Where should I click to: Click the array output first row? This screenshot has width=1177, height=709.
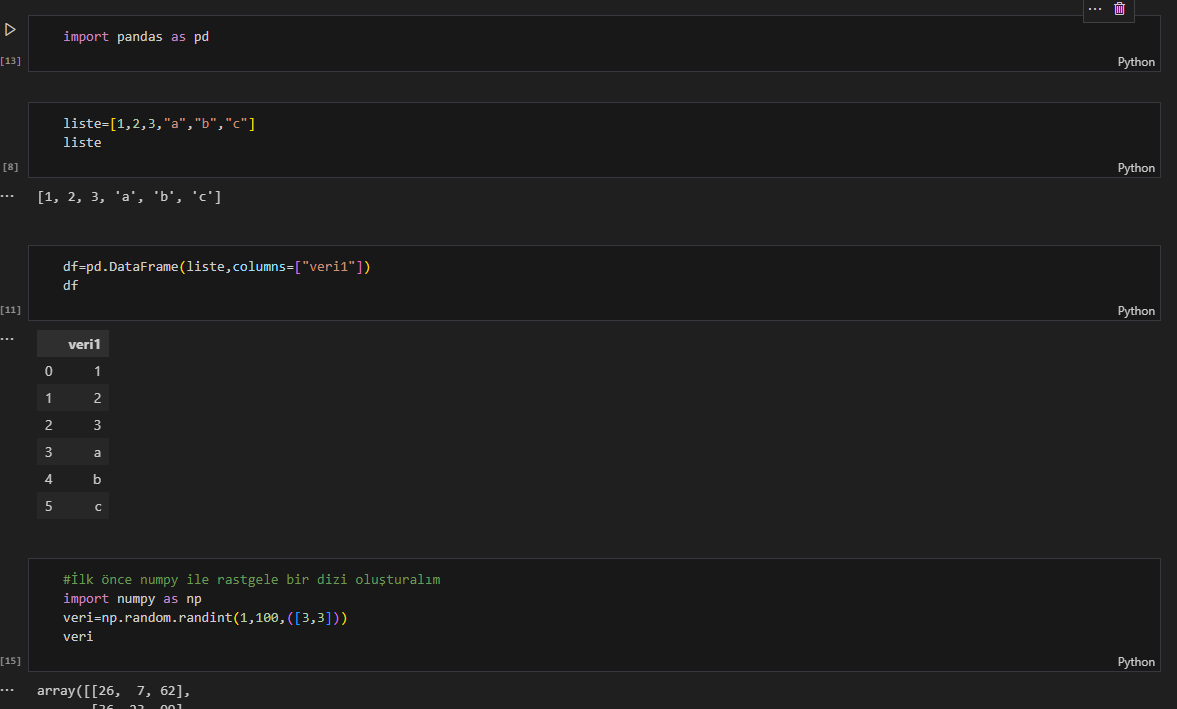click(113, 691)
